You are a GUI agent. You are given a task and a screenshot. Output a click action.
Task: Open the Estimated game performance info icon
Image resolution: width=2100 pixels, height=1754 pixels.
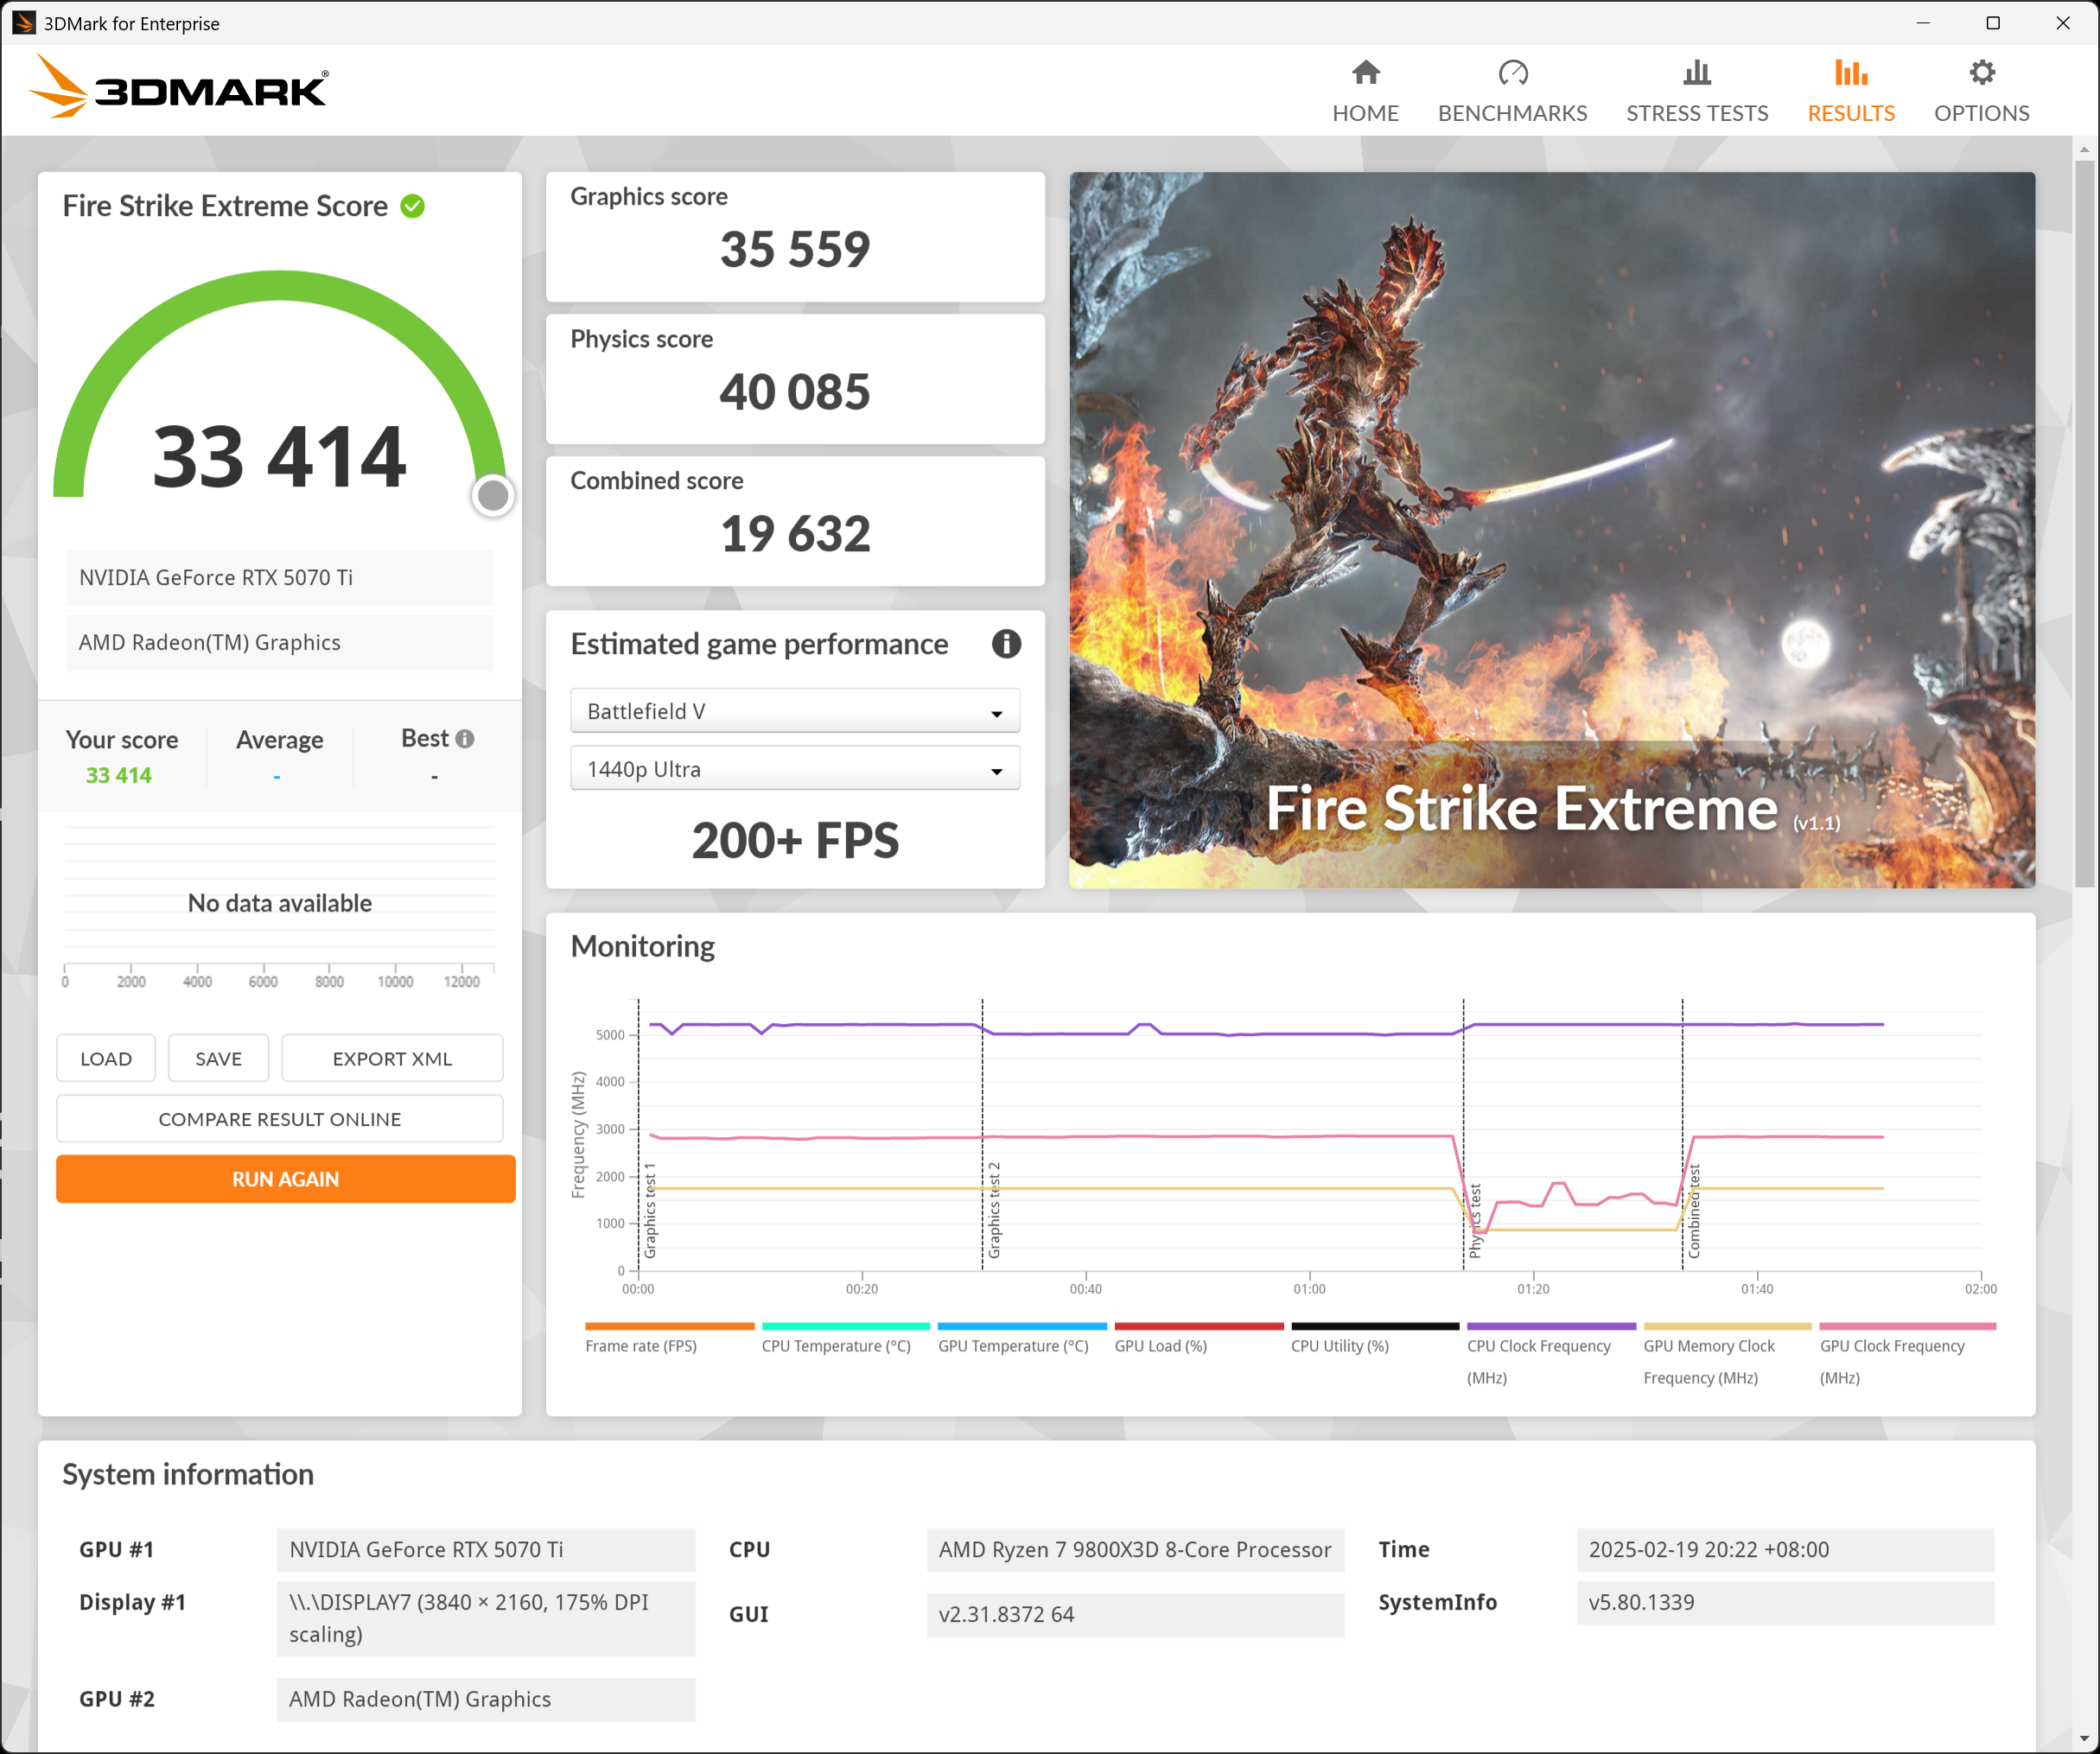pos(1007,644)
